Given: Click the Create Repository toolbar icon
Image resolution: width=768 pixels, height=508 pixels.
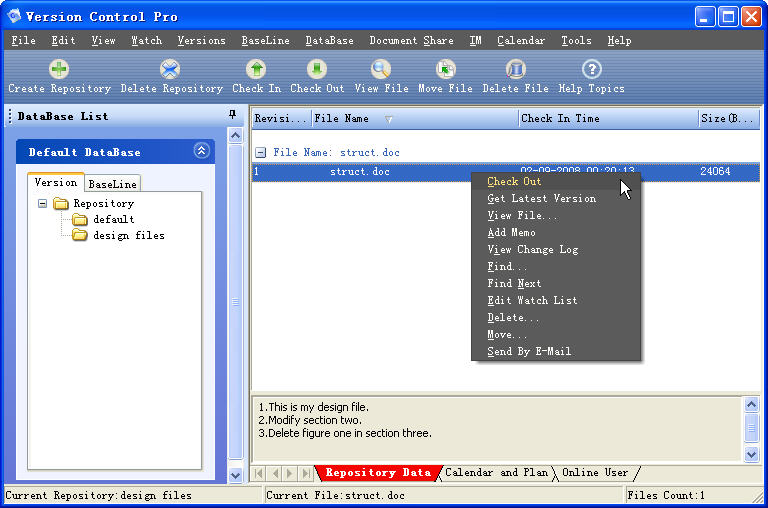Looking at the screenshot, I should click(59, 69).
